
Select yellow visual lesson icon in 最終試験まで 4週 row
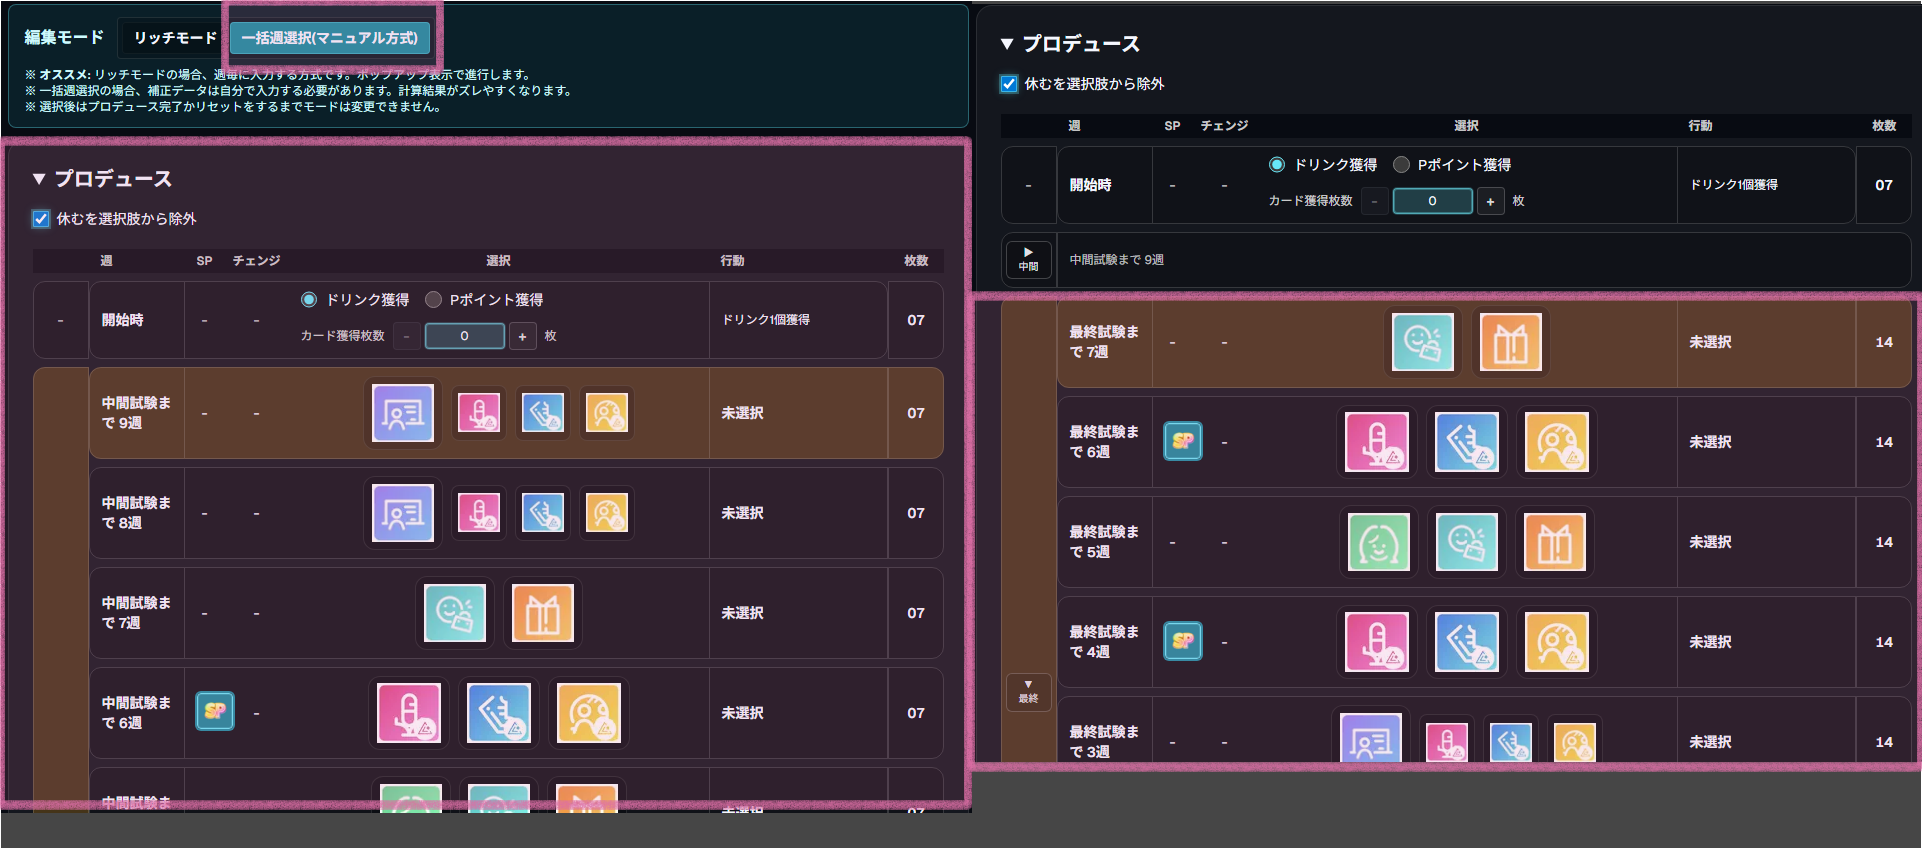pyautogui.click(x=1557, y=642)
